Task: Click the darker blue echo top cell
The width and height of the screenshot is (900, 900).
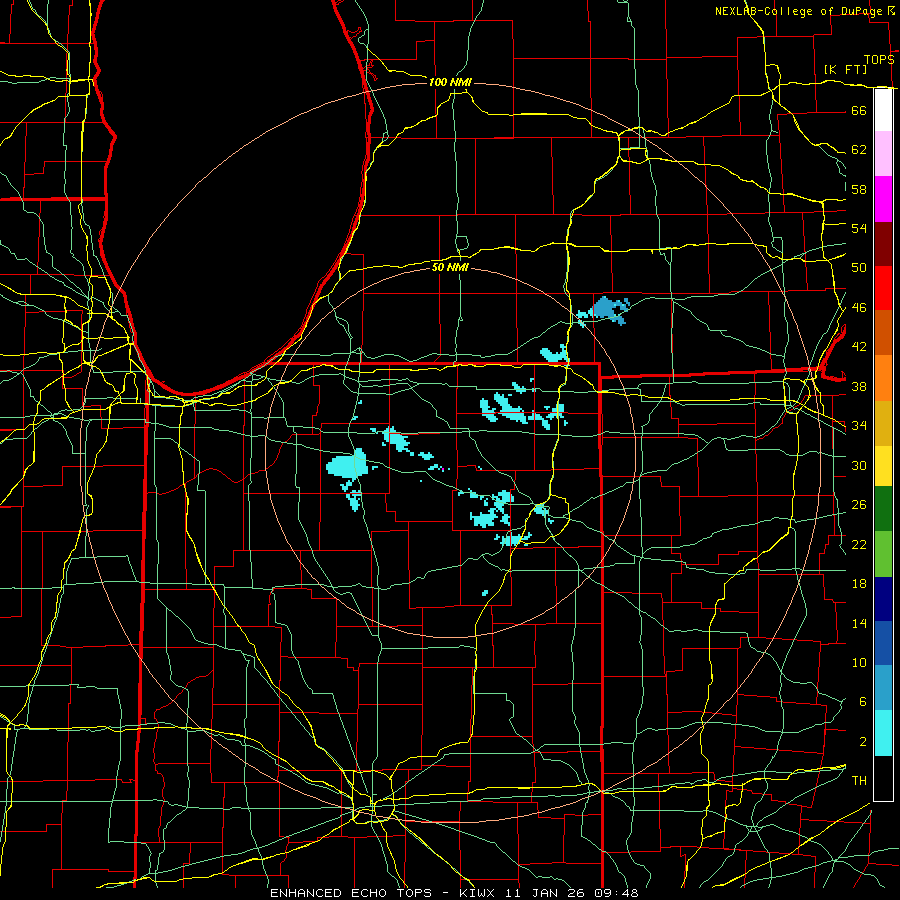Action: click(x=607, y=309)
